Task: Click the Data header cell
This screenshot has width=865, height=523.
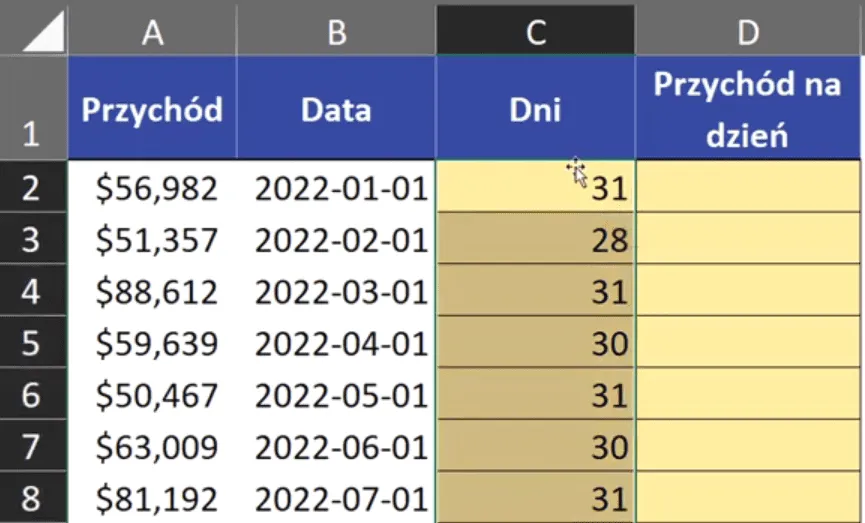Action: 337,109
